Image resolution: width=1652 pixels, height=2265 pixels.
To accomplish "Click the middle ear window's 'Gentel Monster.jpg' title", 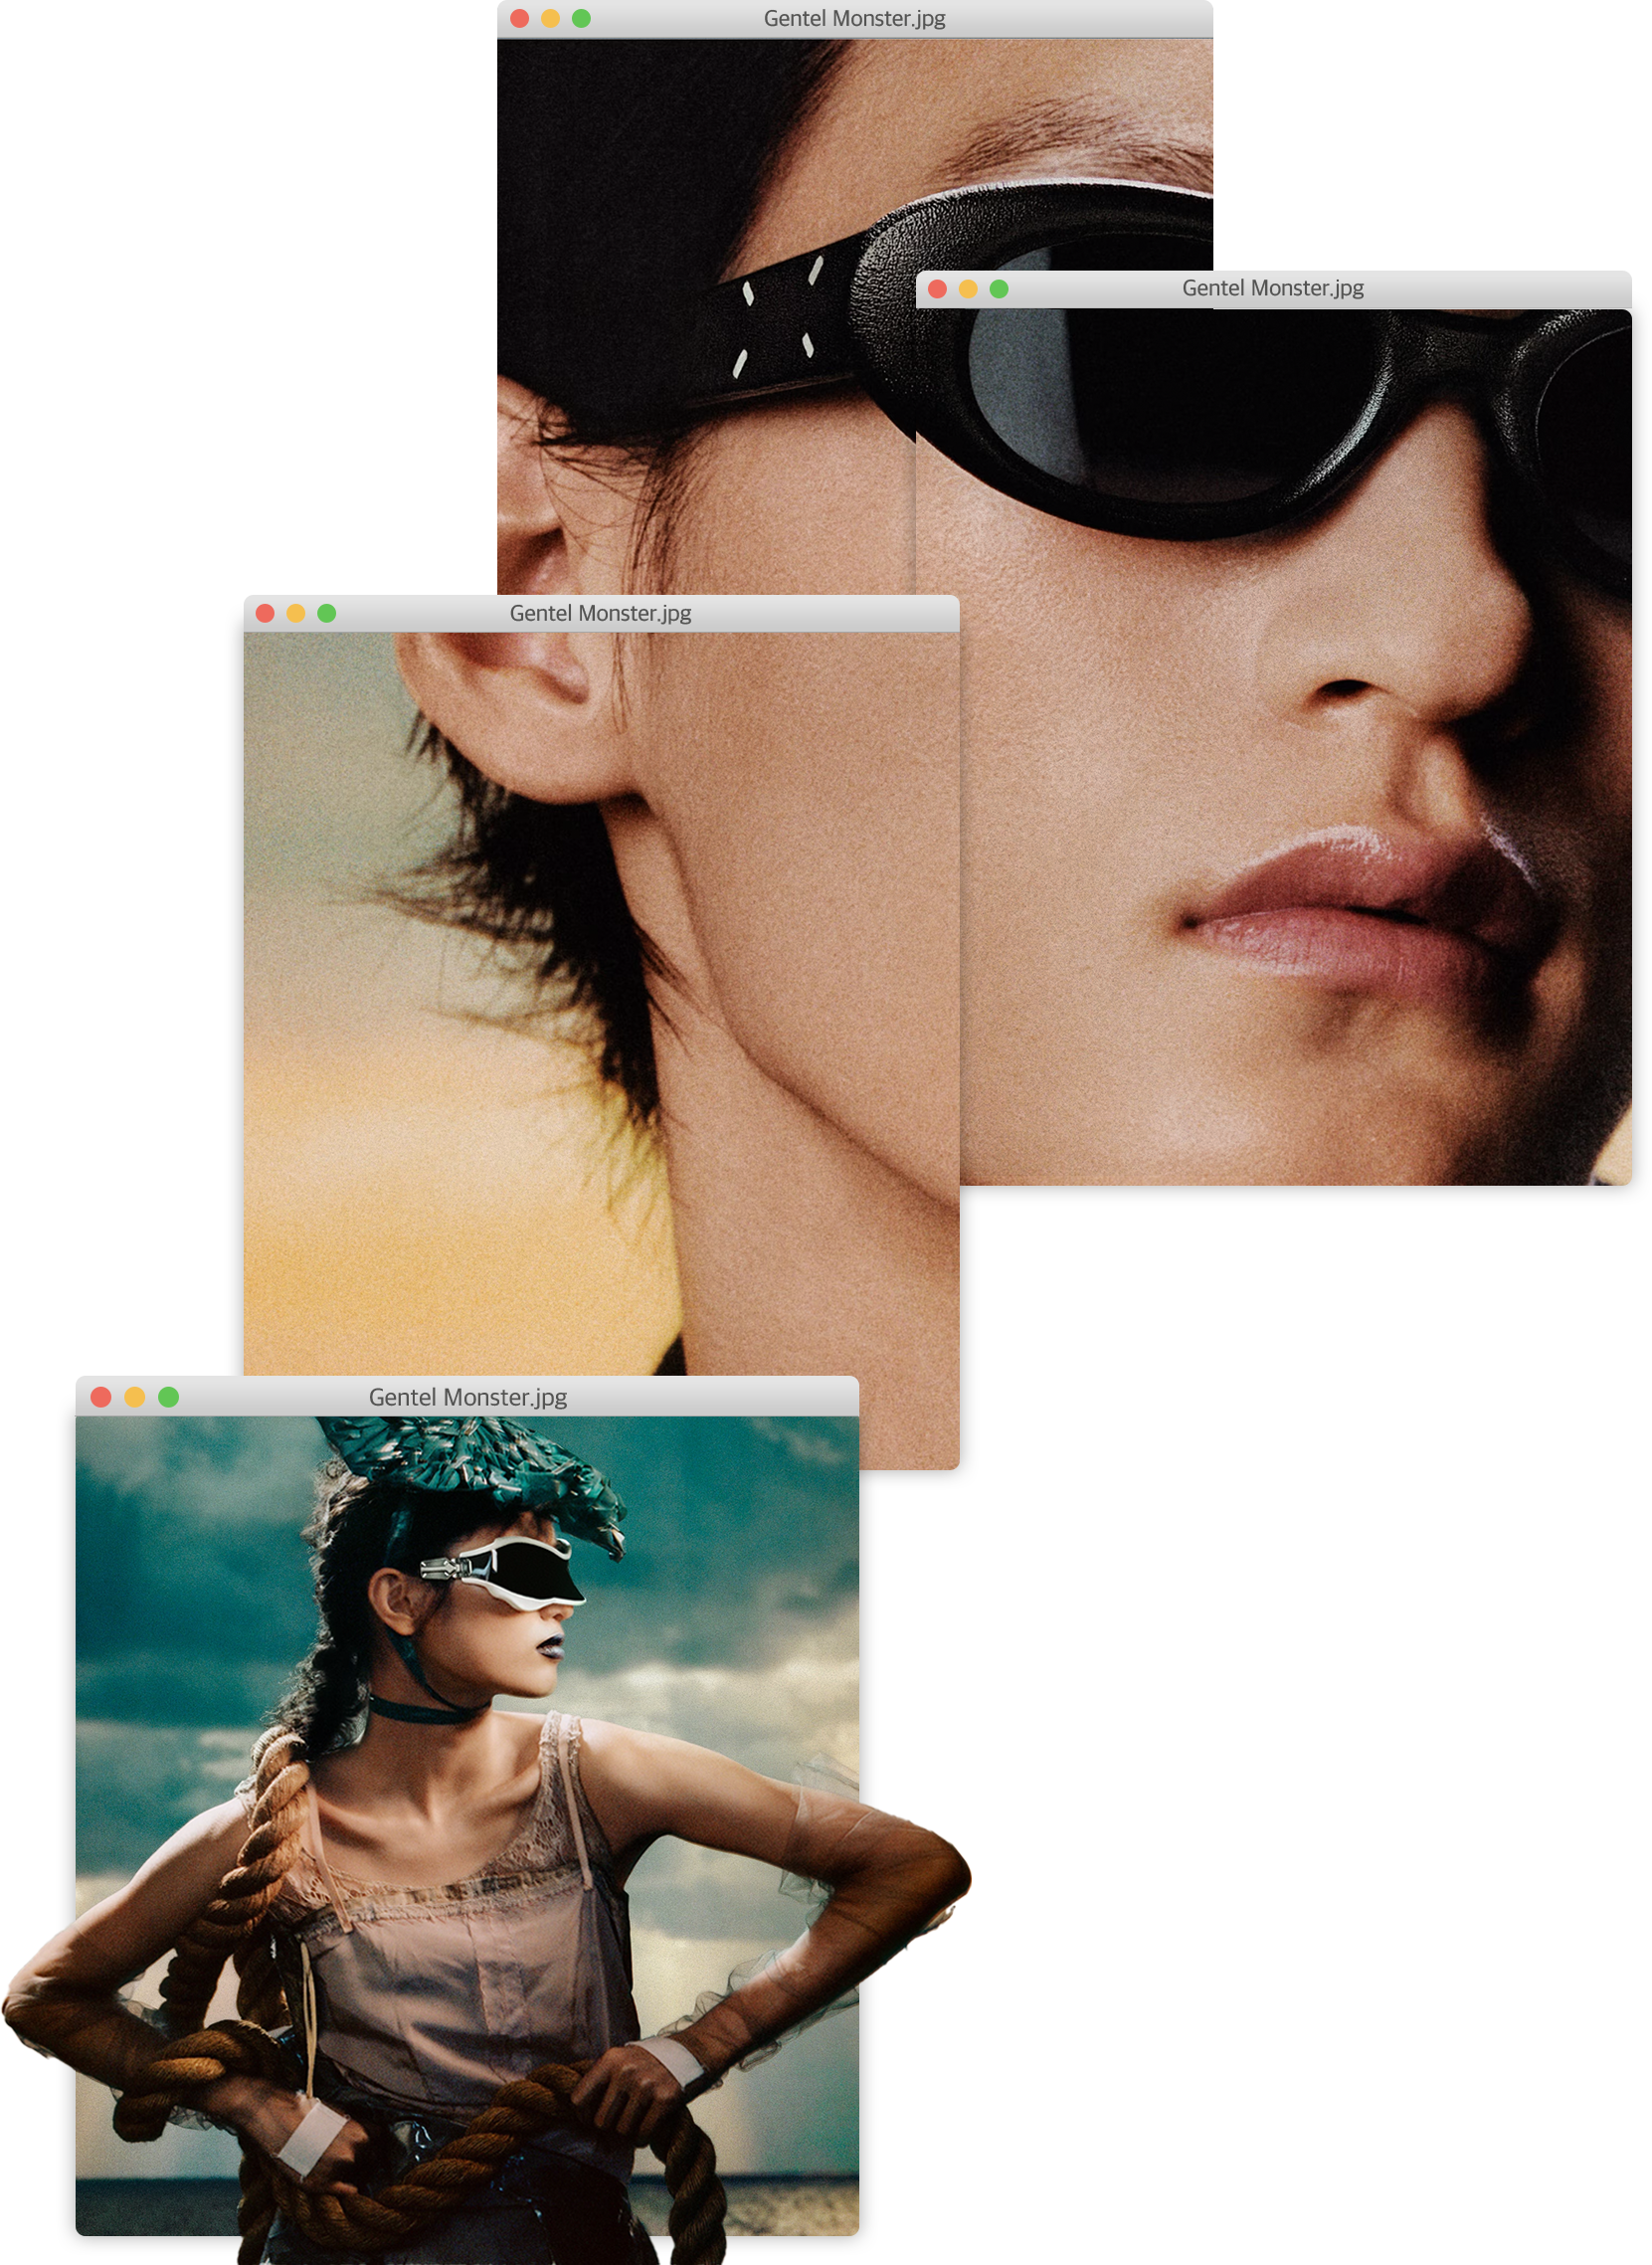I will point(600,613).
